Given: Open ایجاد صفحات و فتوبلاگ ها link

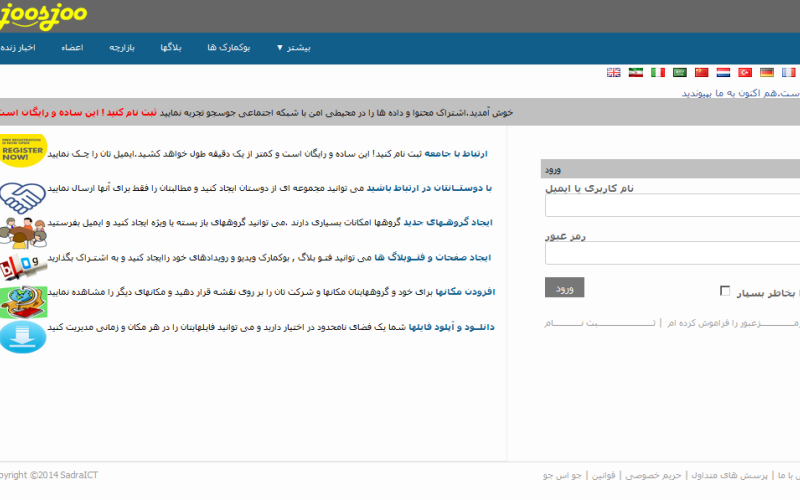Looking at the screenshot, I should pyautogui.click(x=433, y=257).
